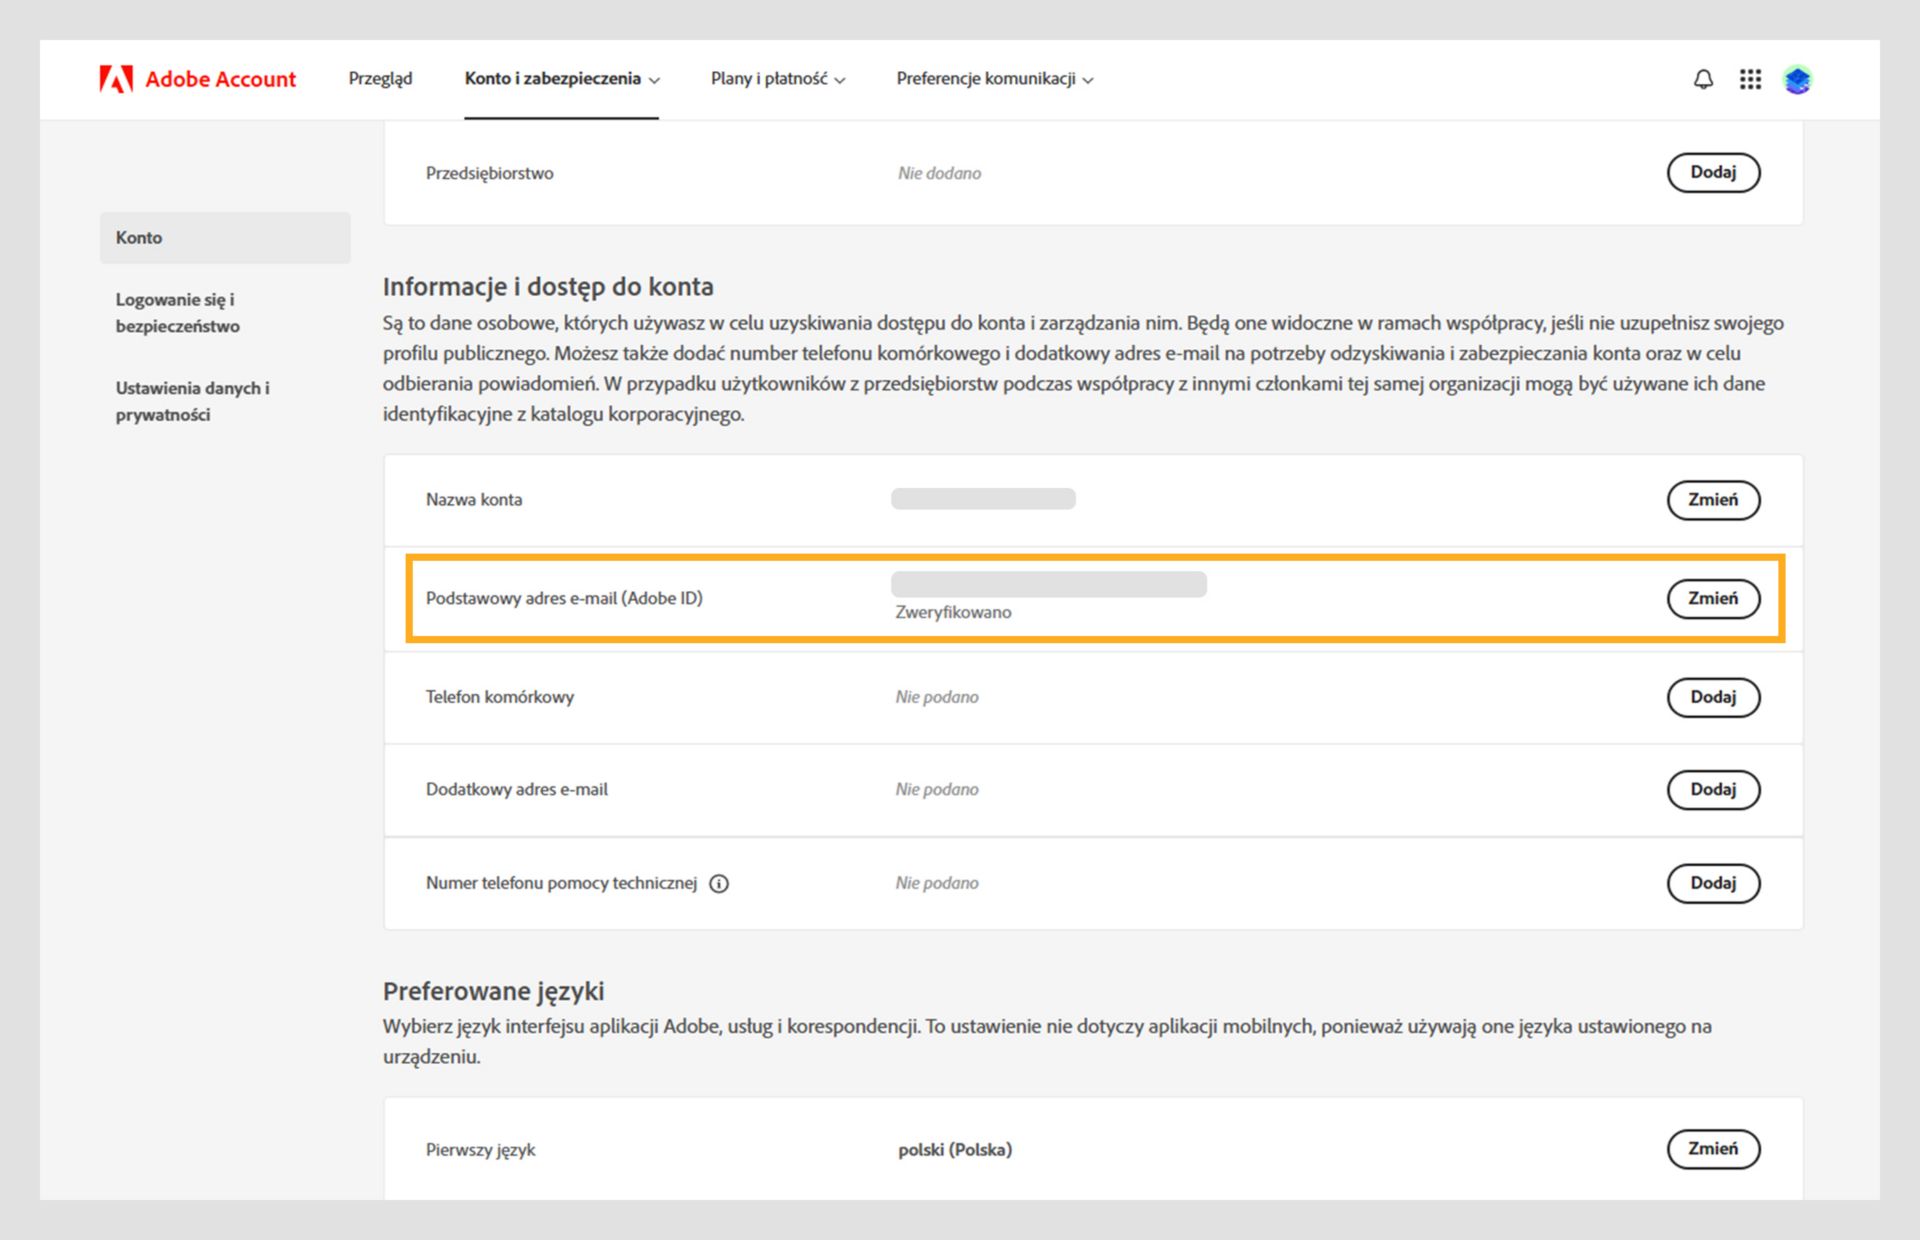Click Zmień for Podstawowy adres e-mail
The image size is (1920, 1240).
1713,598
